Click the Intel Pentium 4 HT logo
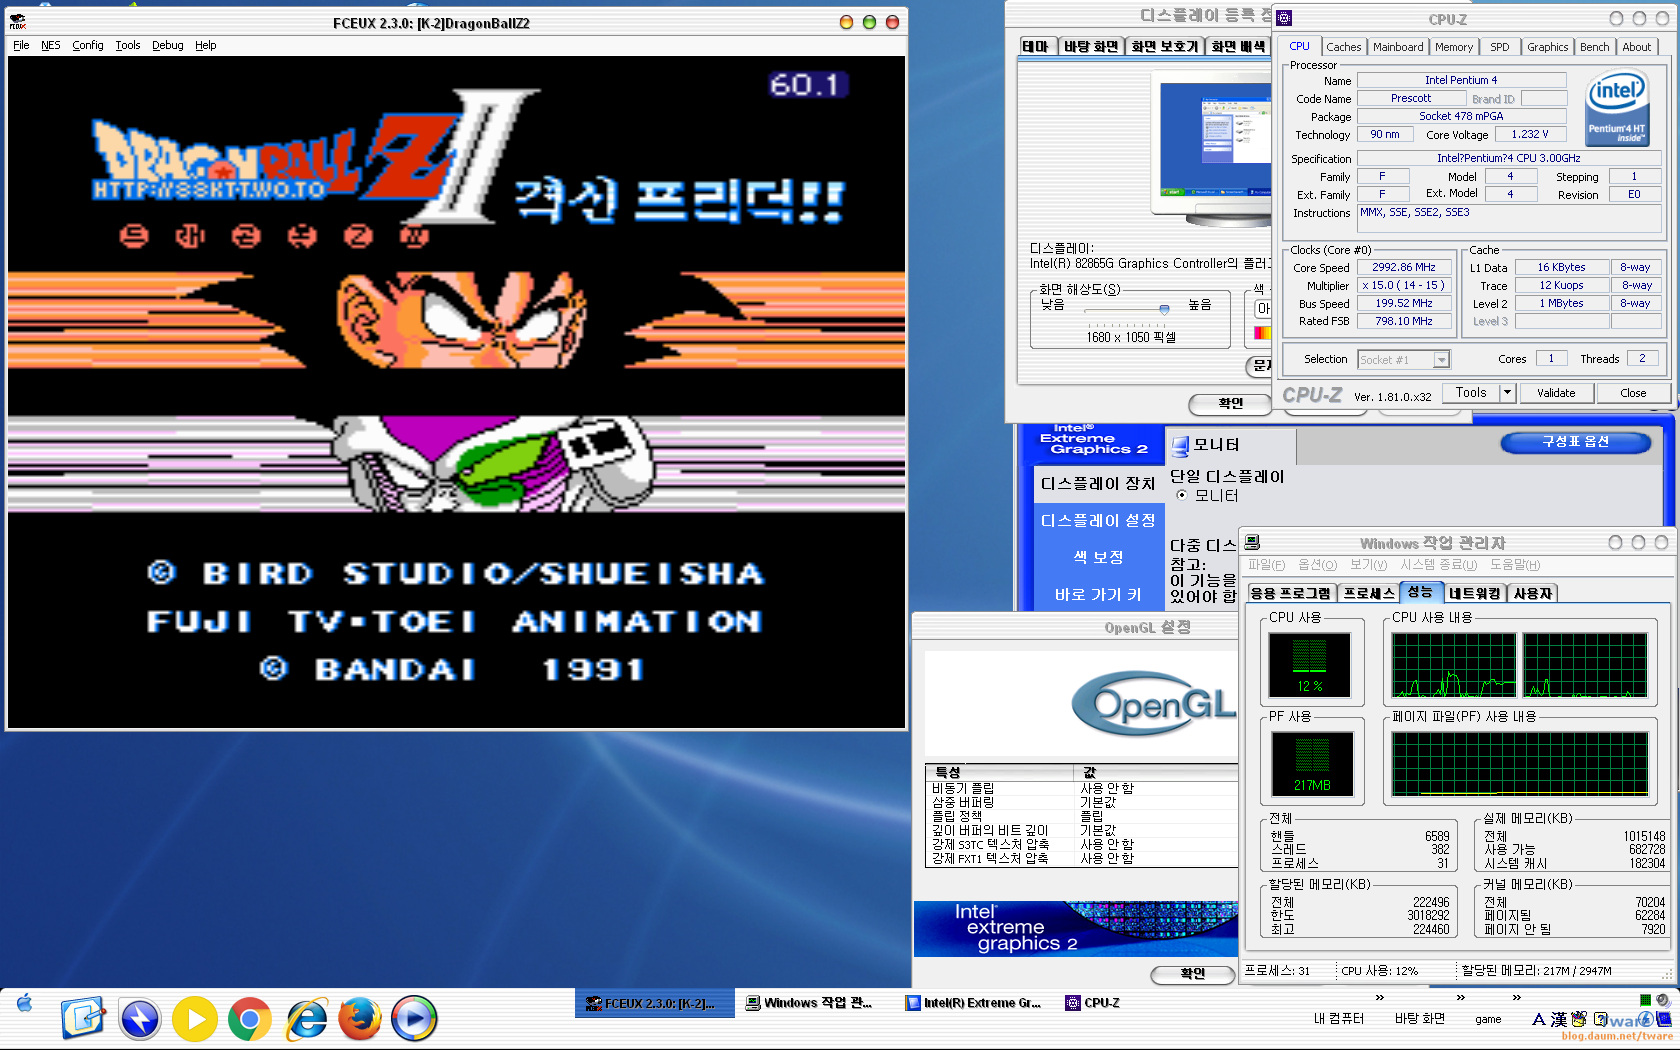Screen dimensions: 1680x1050 point(1617,108)
